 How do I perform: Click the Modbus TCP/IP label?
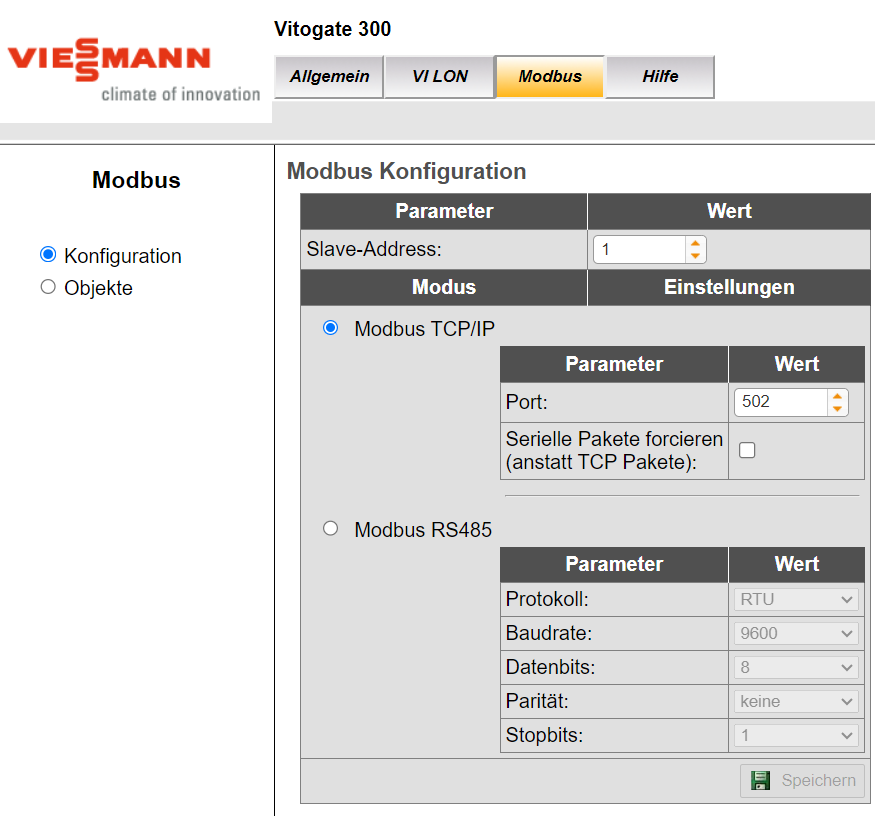[x=425, y=329]
